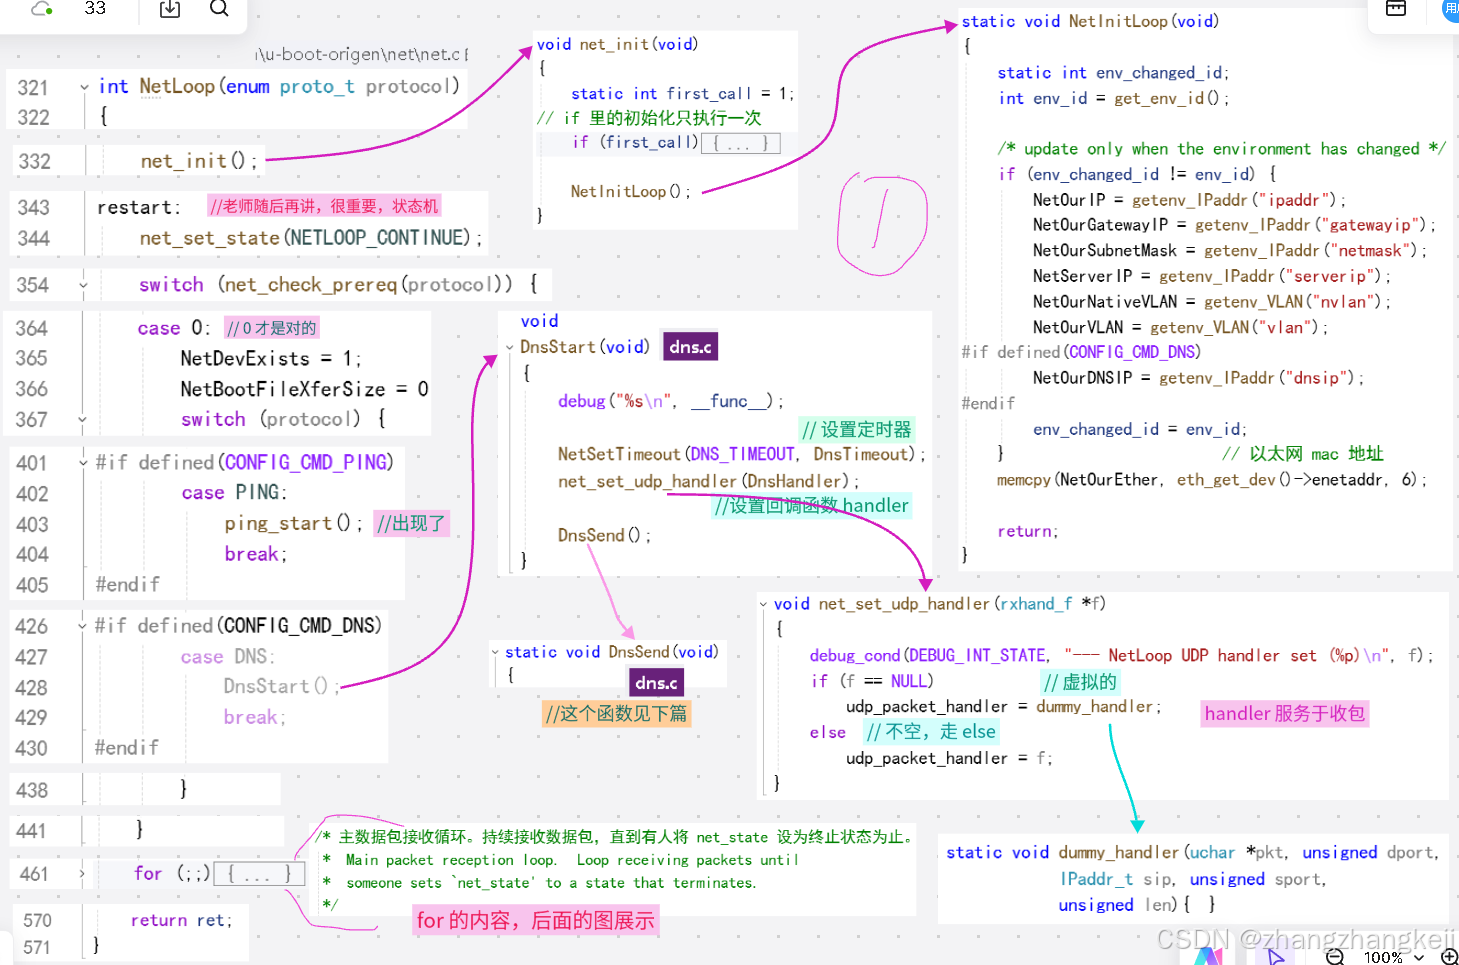Open search with the magnifier icon
This screenshot has width=1459, height=965.
click(219, 9)
